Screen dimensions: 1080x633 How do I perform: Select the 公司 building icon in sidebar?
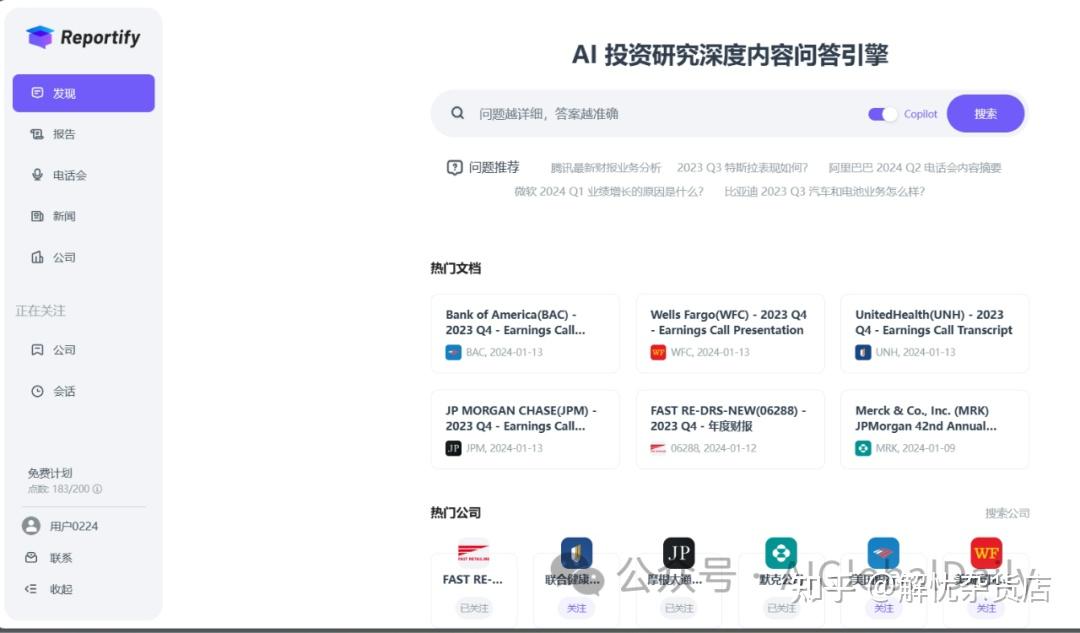35,257
